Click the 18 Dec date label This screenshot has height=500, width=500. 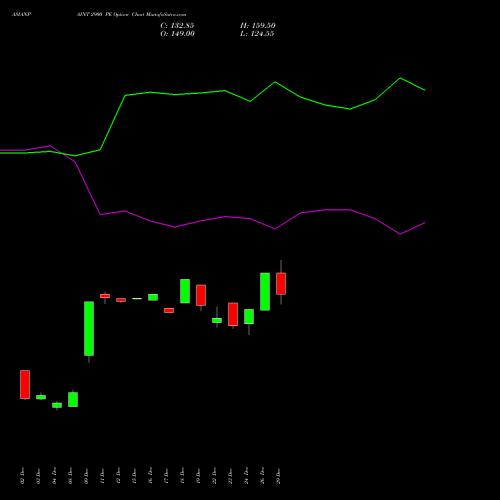pyautogui.click(x=182, y=476)
